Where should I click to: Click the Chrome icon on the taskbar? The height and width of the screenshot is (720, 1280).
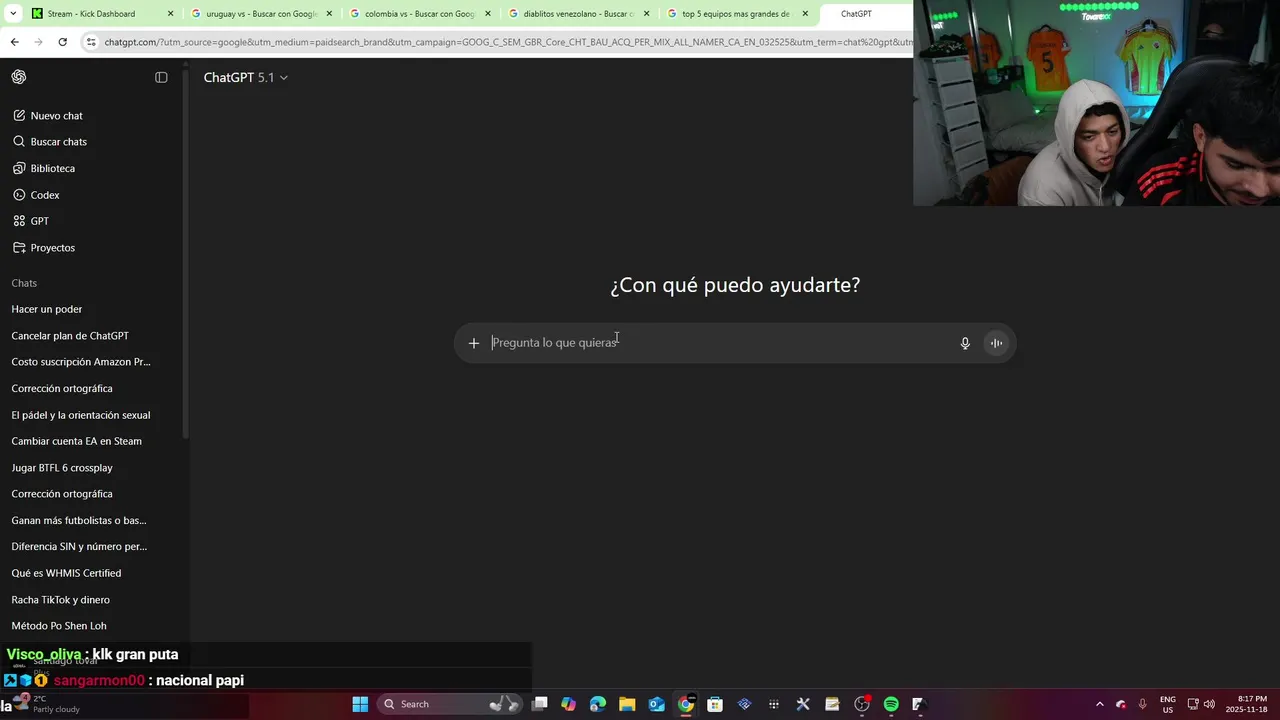686,704
